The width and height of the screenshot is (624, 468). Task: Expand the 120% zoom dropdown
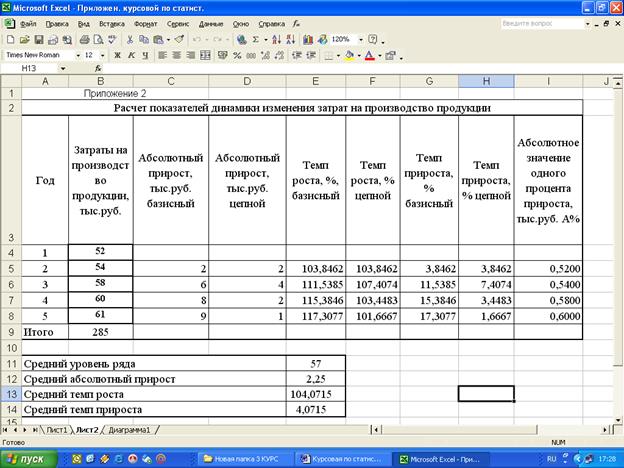(359, 39)
